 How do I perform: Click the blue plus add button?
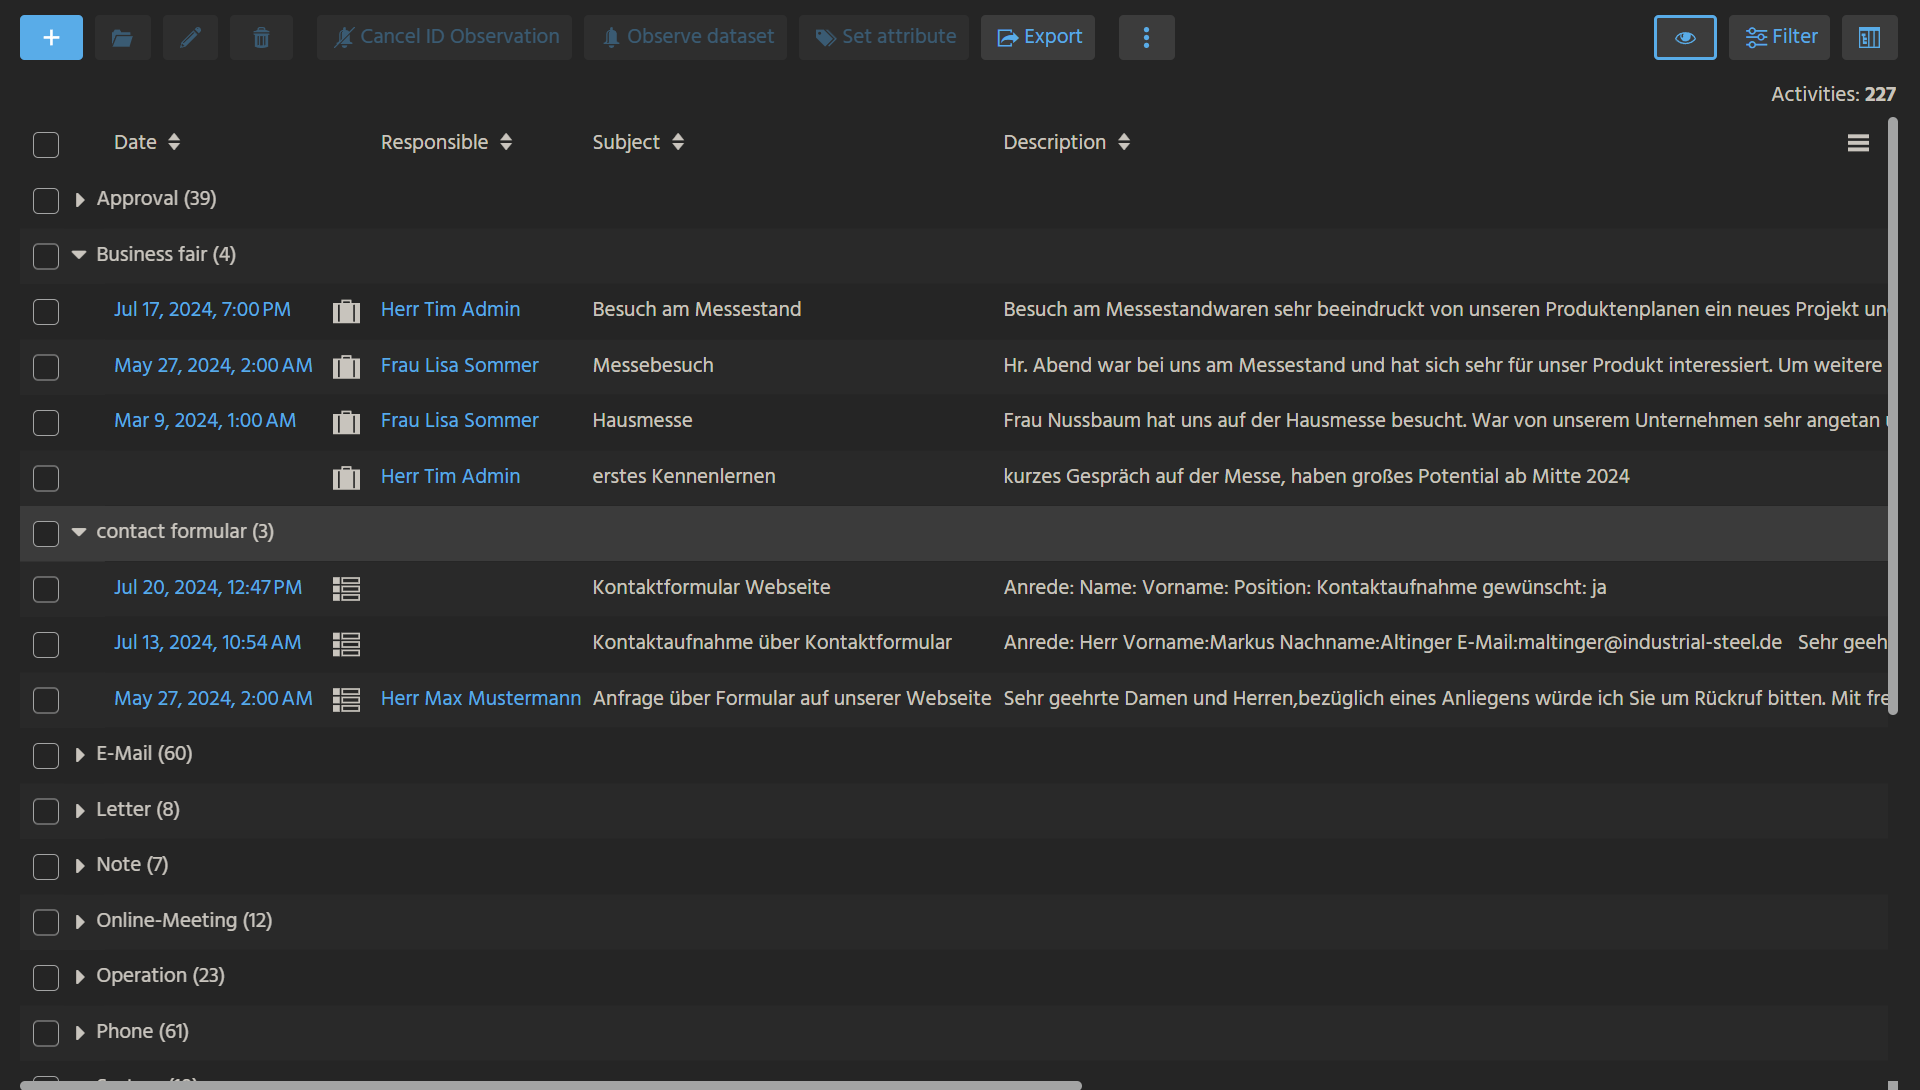pos(51,37)
